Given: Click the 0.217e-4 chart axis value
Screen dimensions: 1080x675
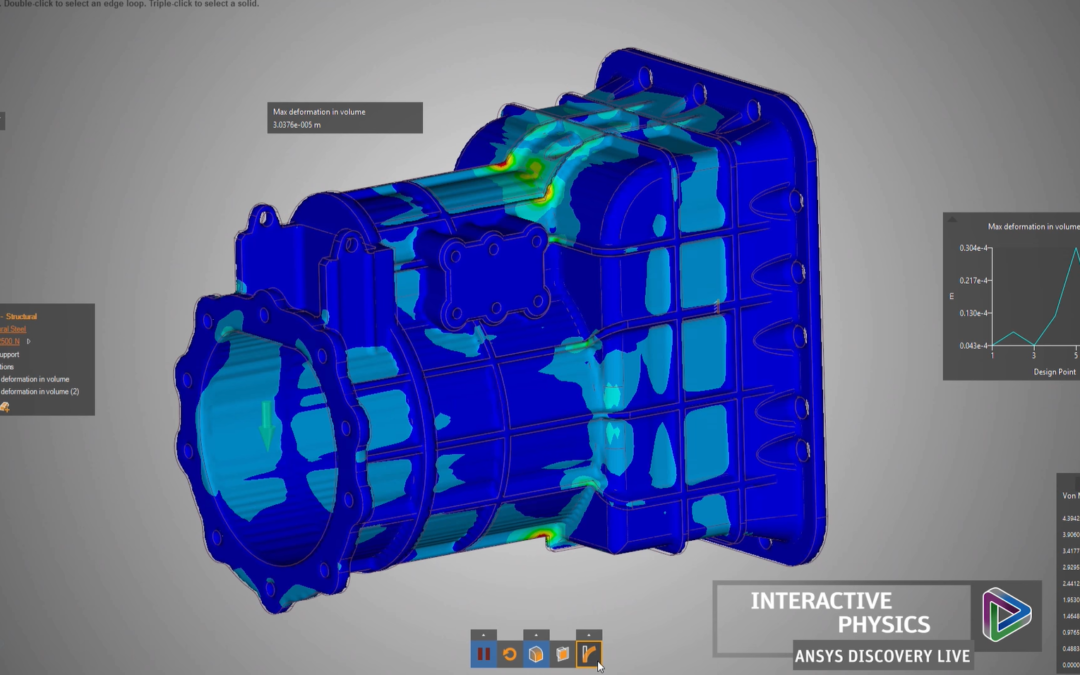Looking at the screenshot, I should click(973, 280).
